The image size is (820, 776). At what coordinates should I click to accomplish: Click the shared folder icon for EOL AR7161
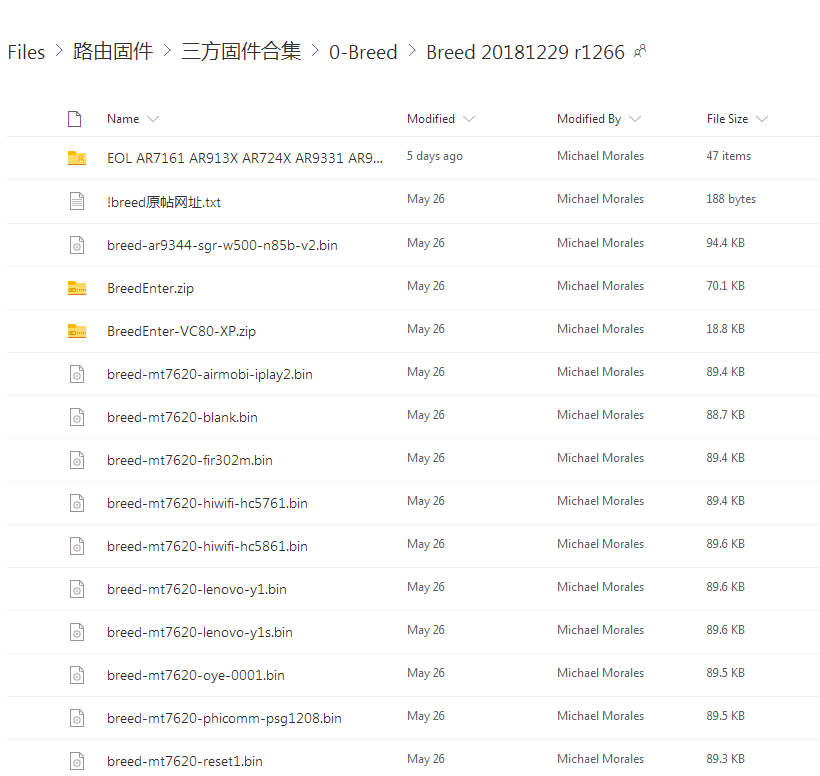point(77,157)
